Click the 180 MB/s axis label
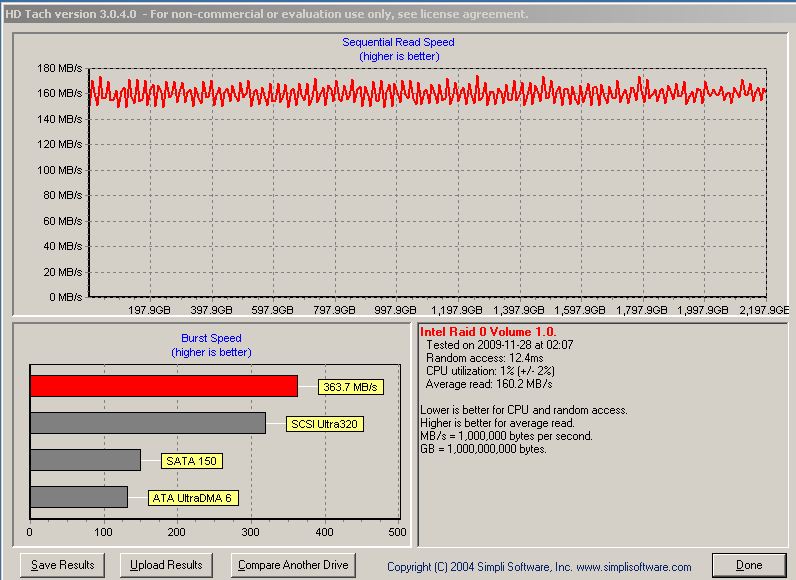Viewport: 796px width, 580px height. click(59, 68)
